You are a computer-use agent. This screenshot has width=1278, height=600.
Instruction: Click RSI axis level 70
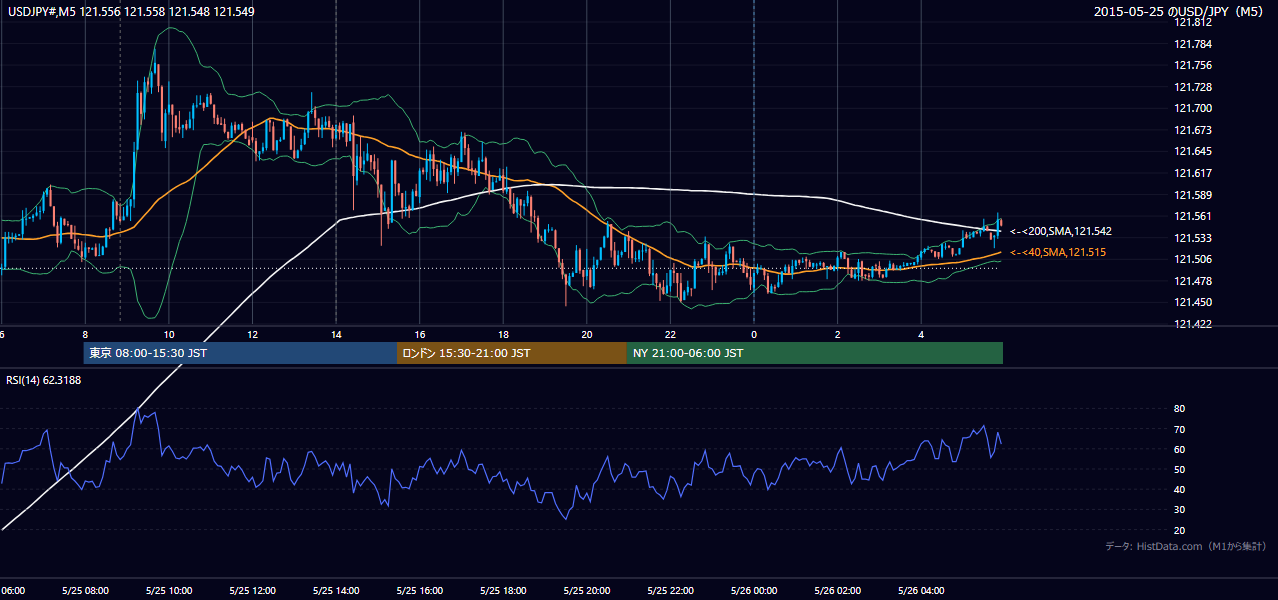pyautogui.click(x=1180, y=429)
